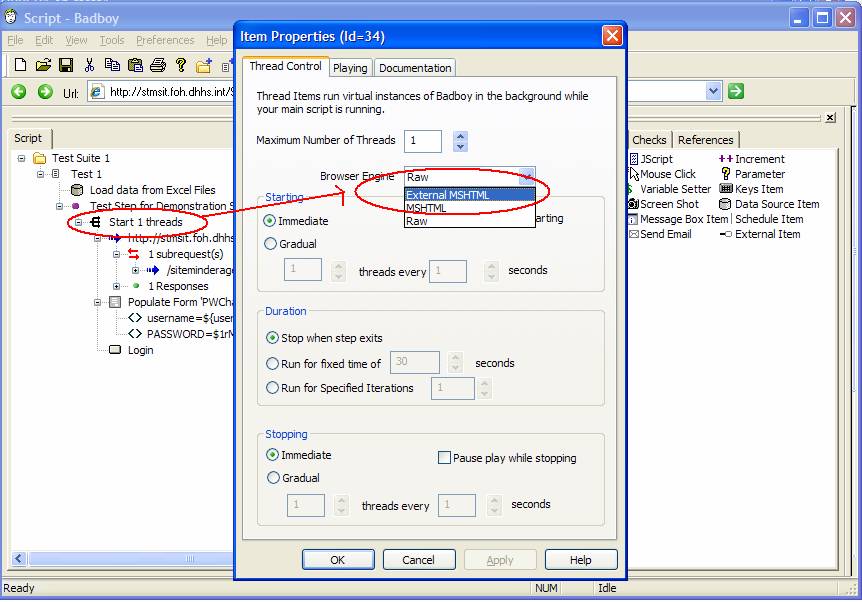Click the Cut scissors toolbar icon
862x602 pixels.
[x=89, y=65]
